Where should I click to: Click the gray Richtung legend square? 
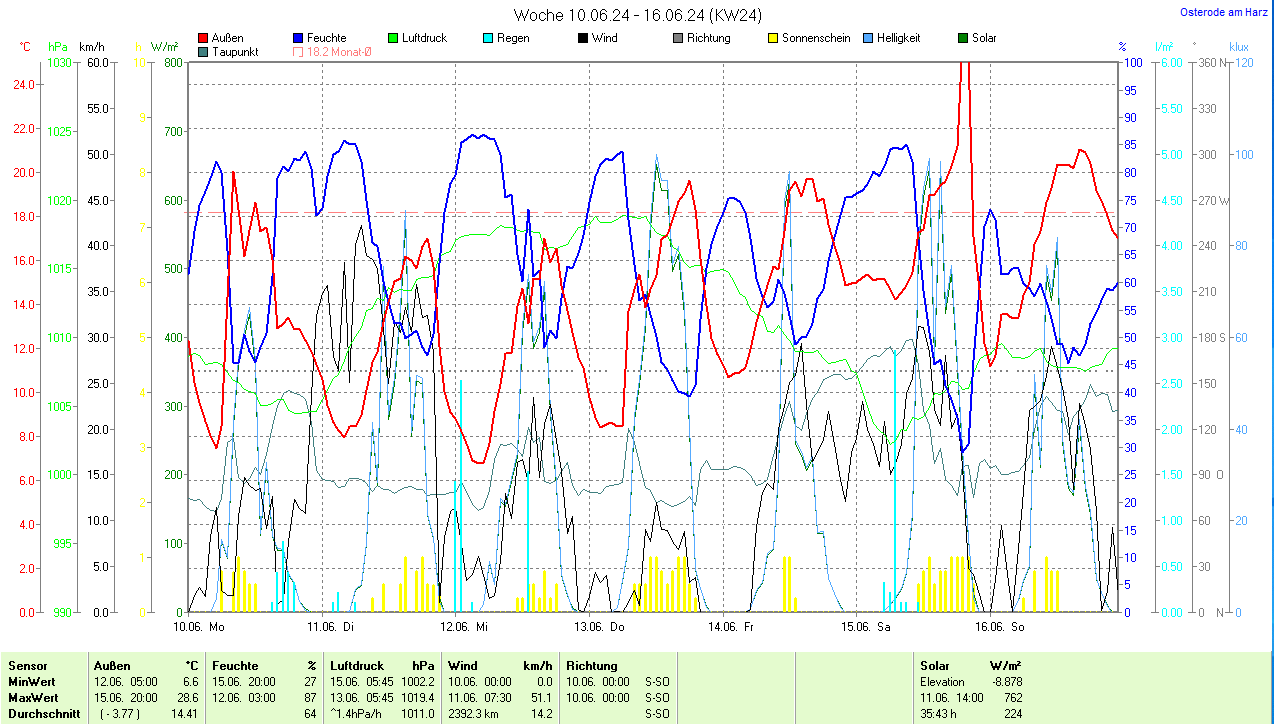678,38
